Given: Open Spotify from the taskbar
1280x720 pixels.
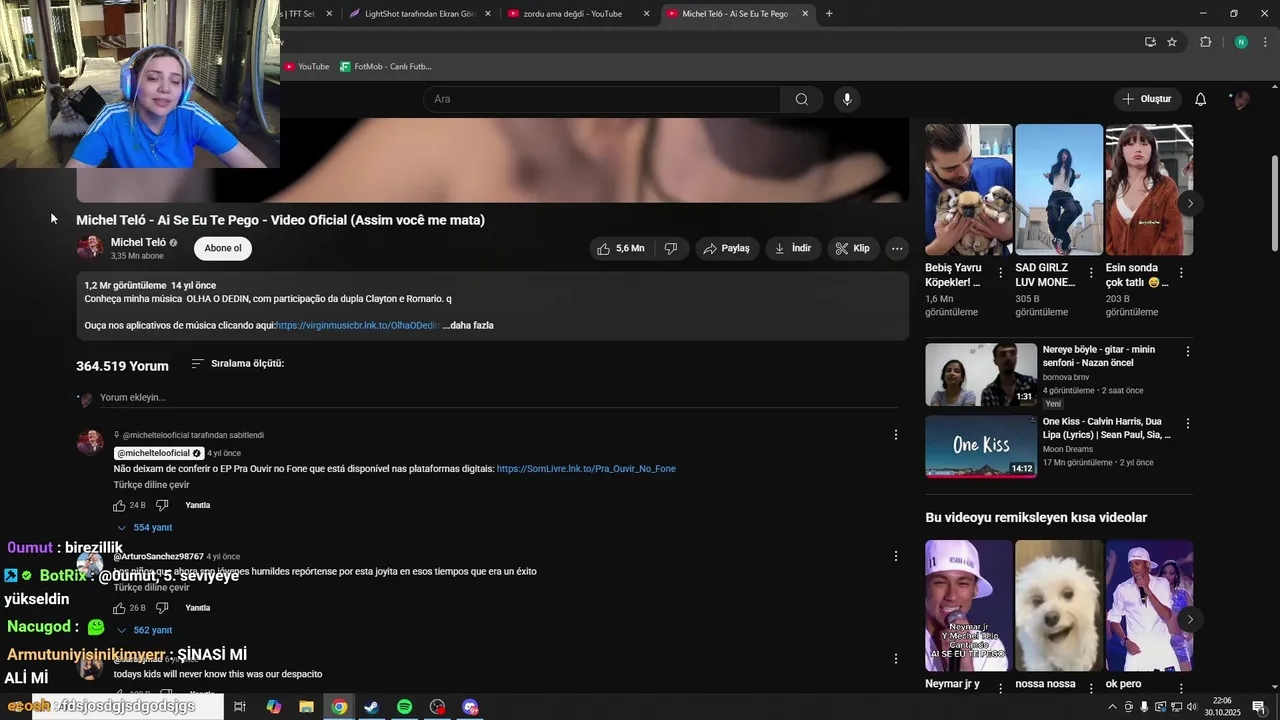Looking at the screenshot, I should pyautogui.click(x=404, y=707).
